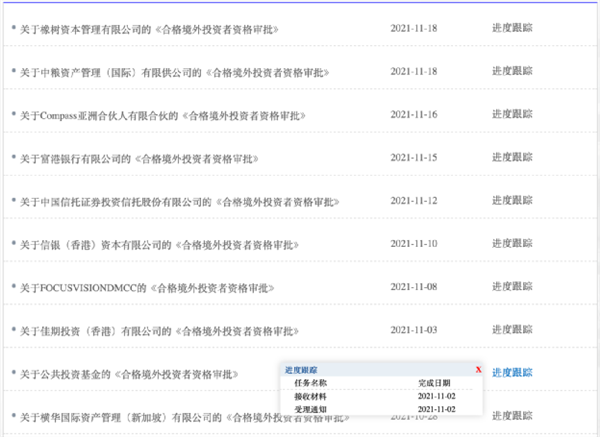Close the 进度跟踪 popup with red X
Image resolution: width=600 pixels, height=437 pixels.
click(478, 370)
